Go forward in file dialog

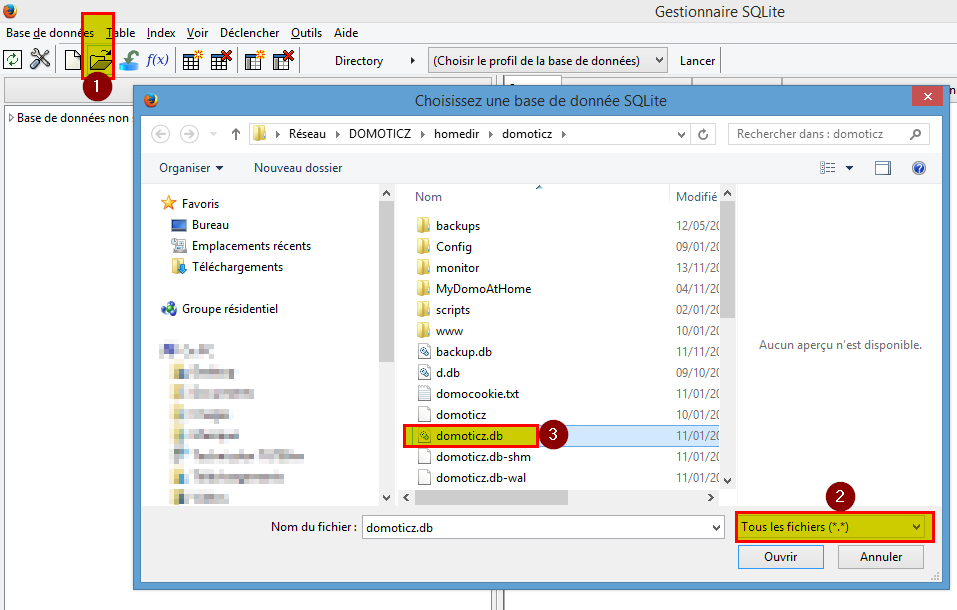189,134
